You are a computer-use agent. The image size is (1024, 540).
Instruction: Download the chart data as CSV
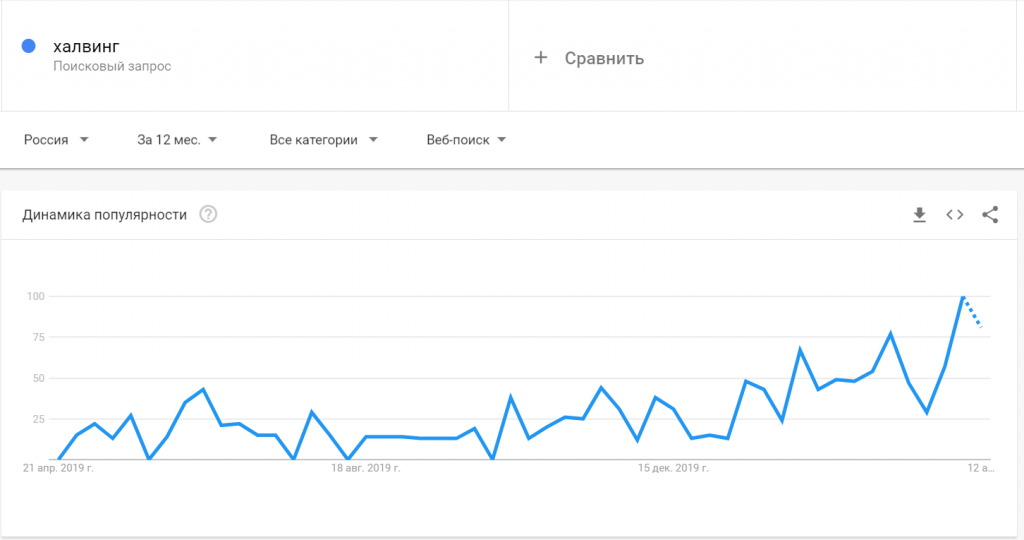click(919, 214)
